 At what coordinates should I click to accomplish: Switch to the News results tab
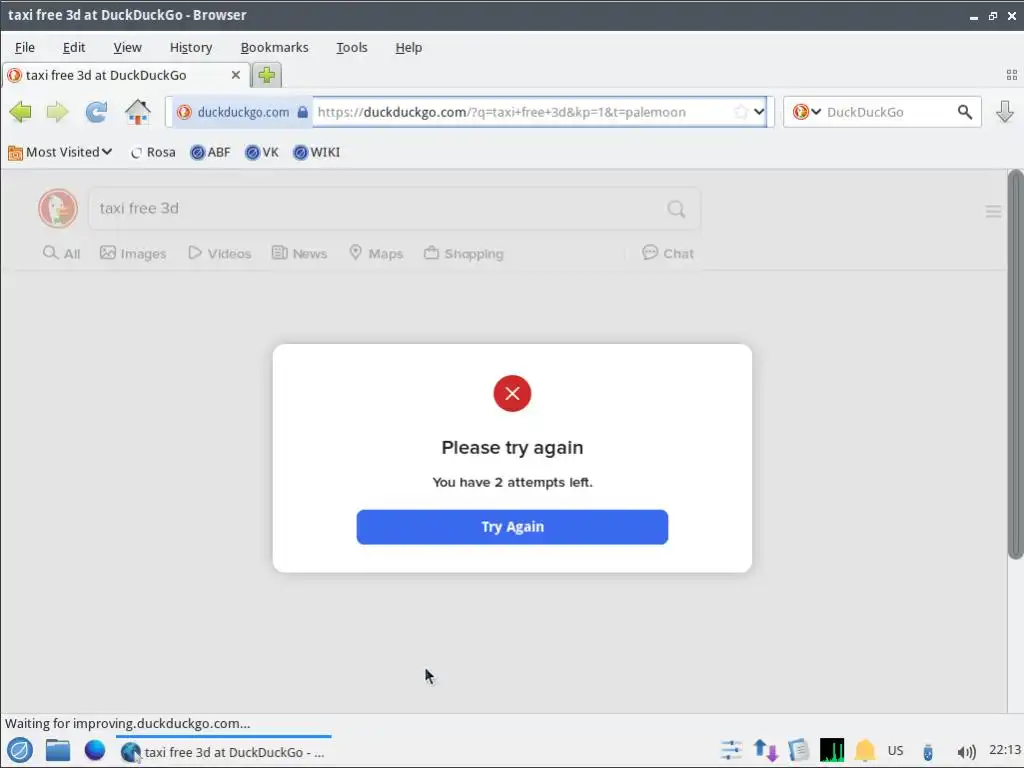[x=299, y=253]
